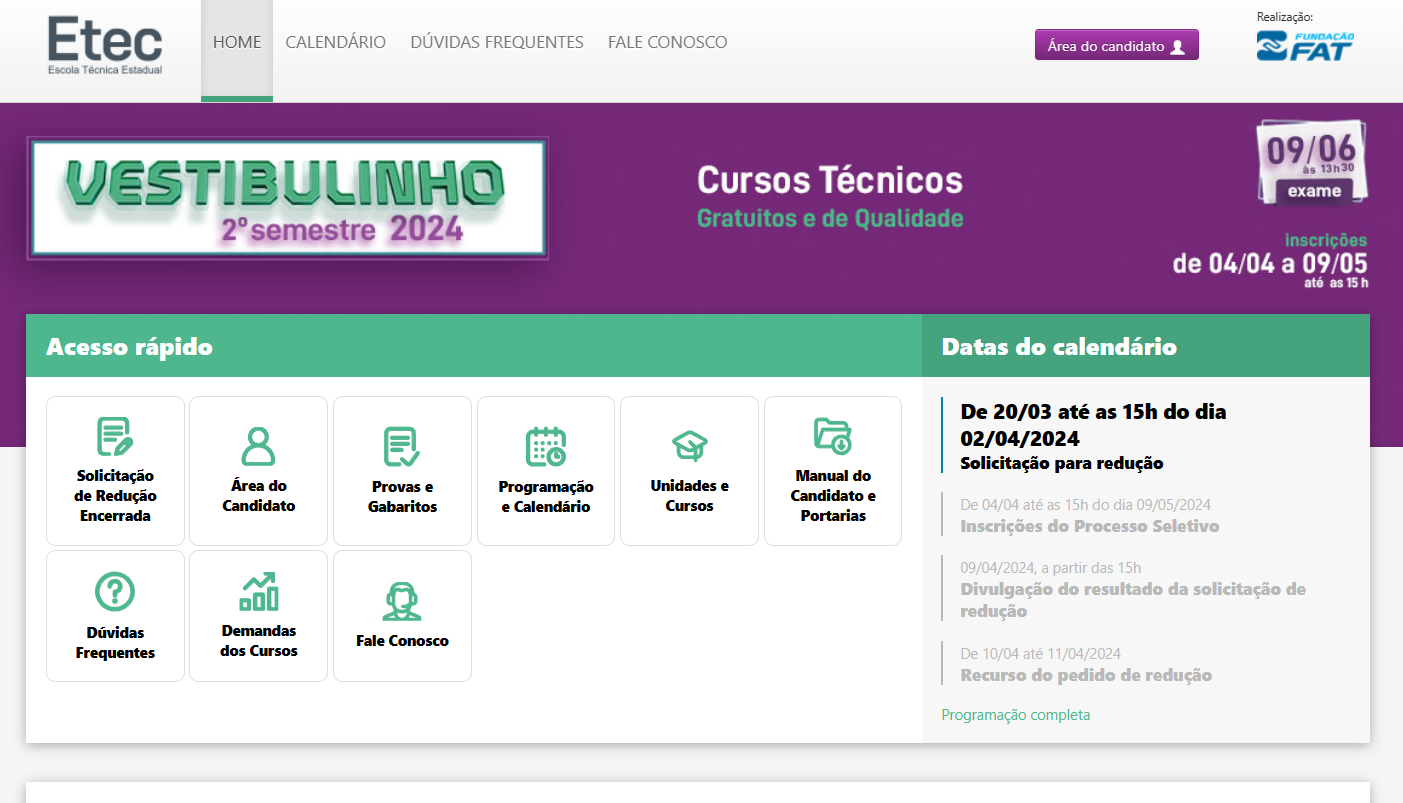Click the Solicitação de Redução document-pencil icon
The image size is (1403, 803).
point(115,436)
